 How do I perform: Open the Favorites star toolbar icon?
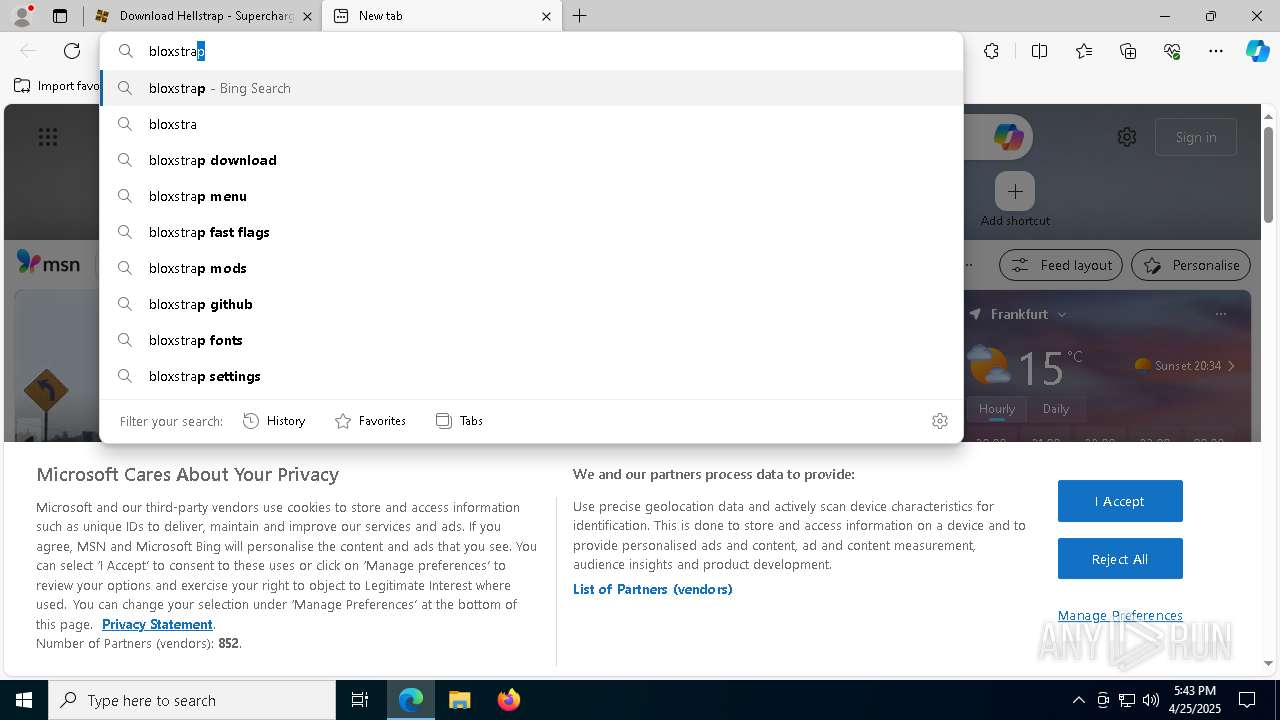tap(1084, 51)
